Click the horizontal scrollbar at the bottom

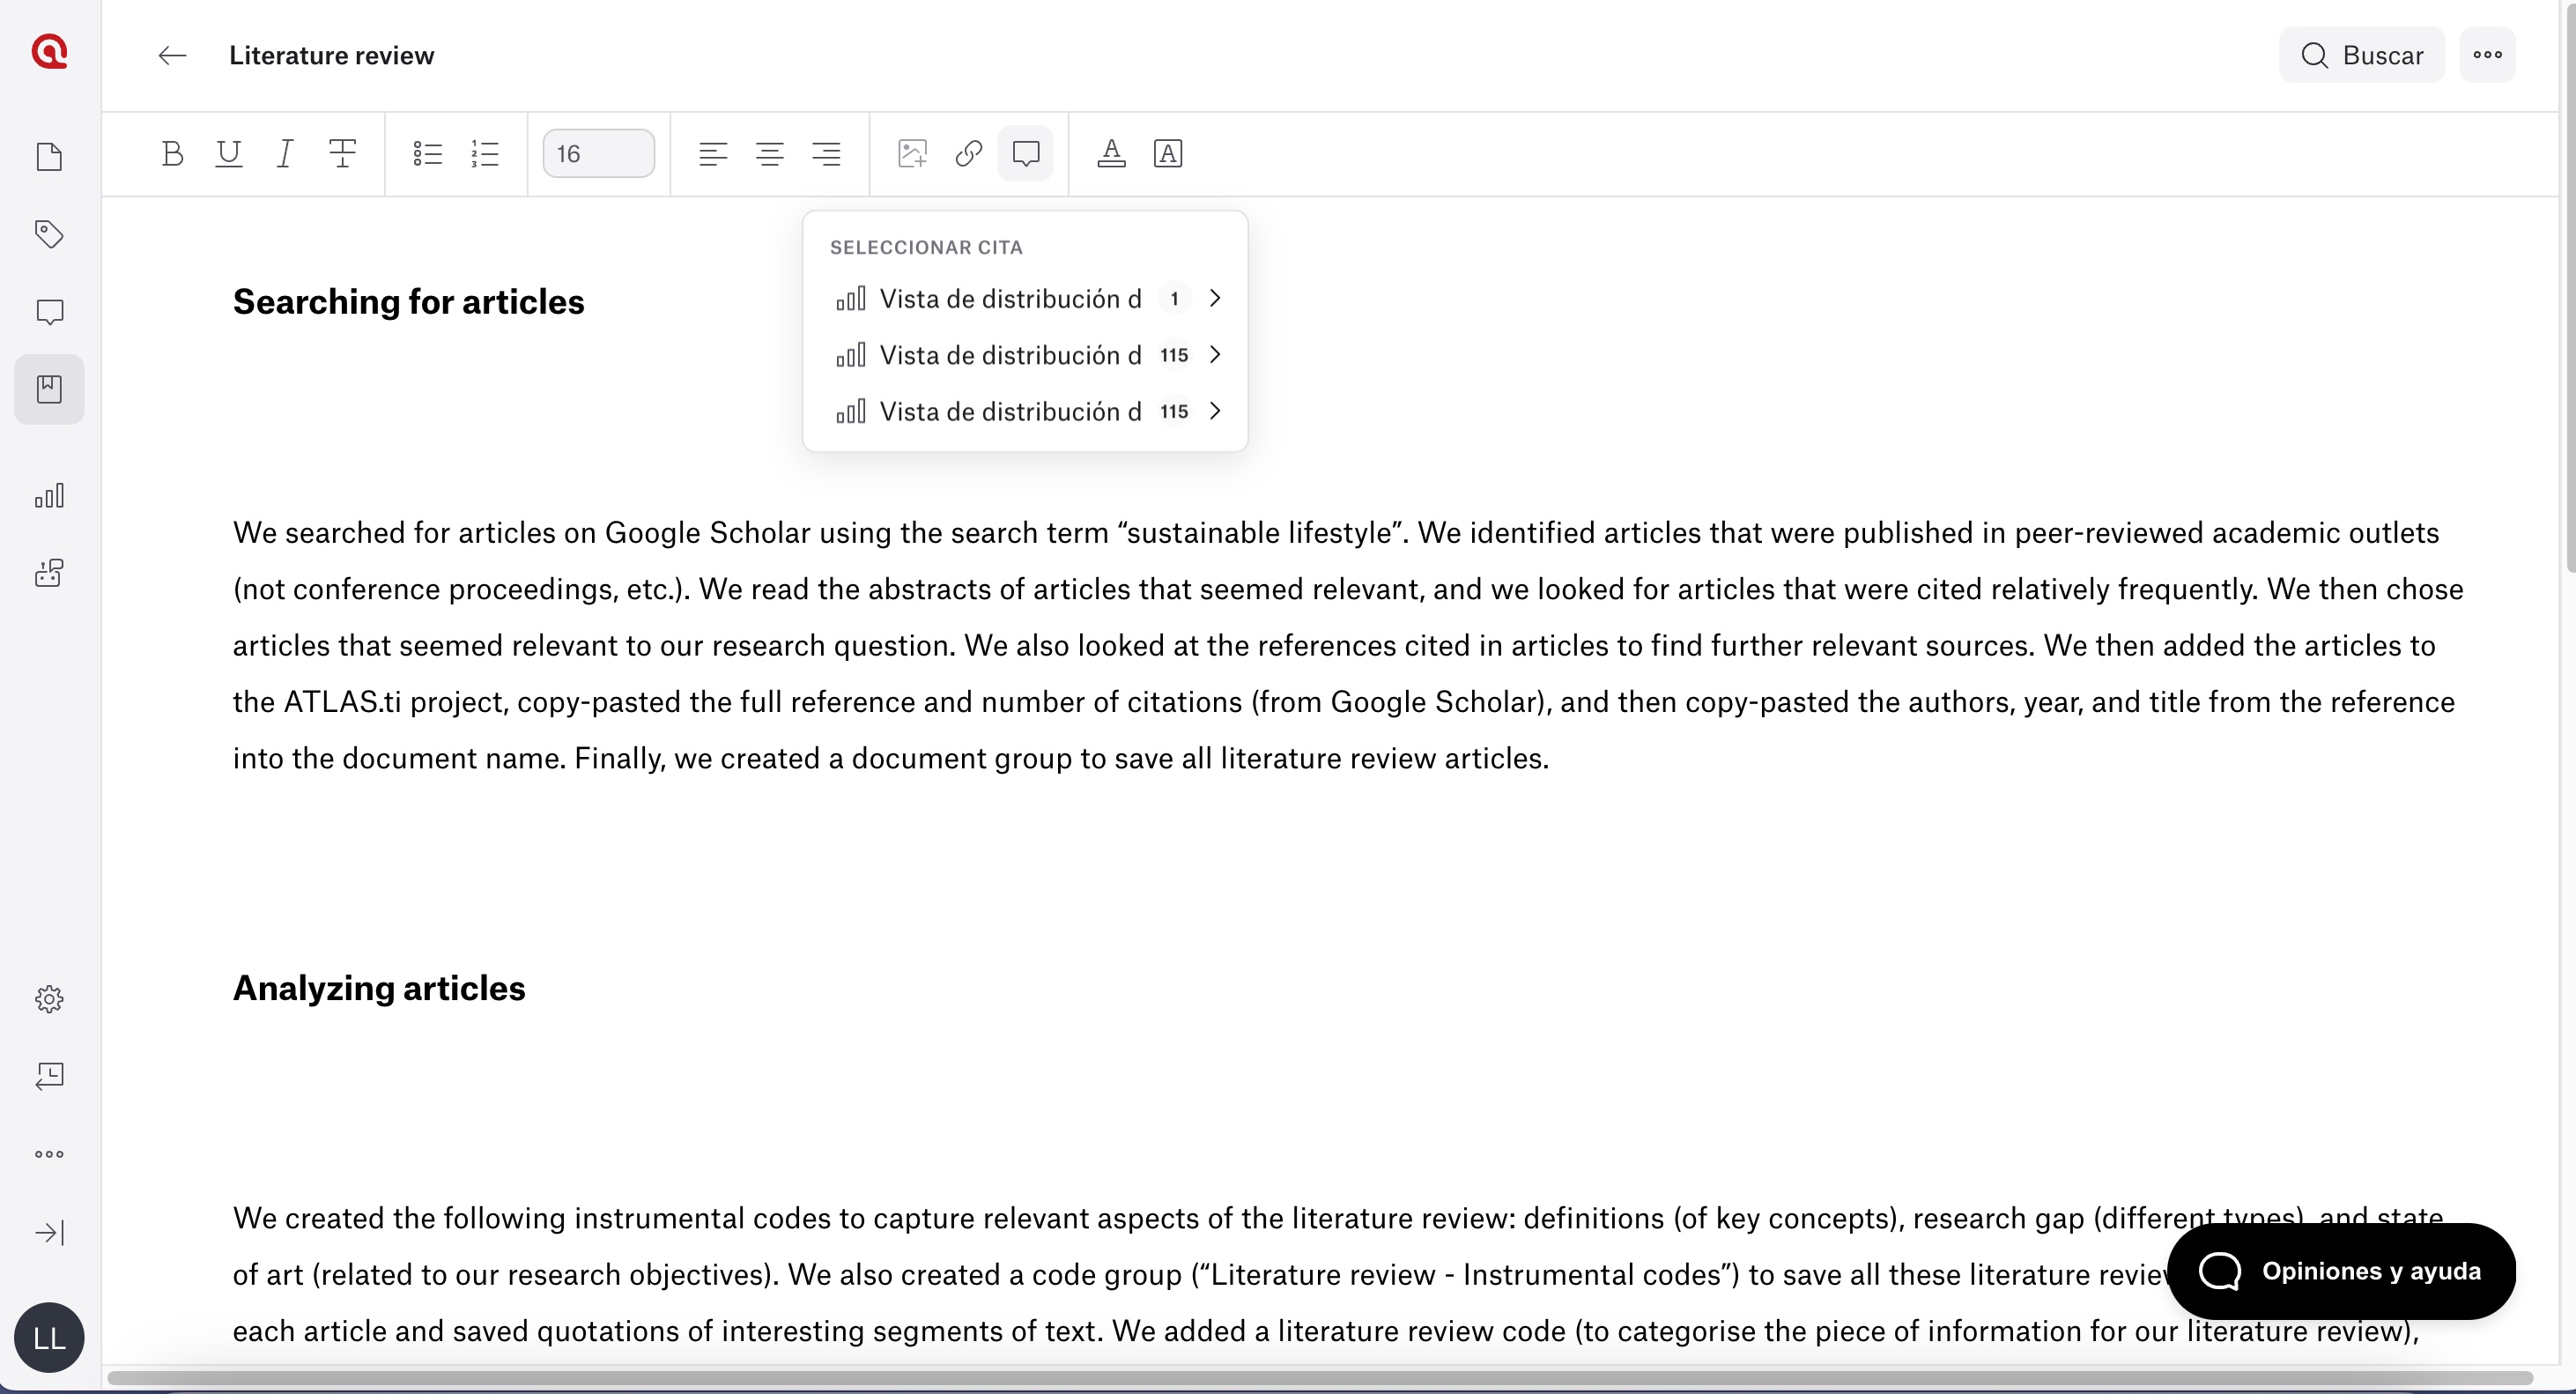(x=1318, y=1378)
